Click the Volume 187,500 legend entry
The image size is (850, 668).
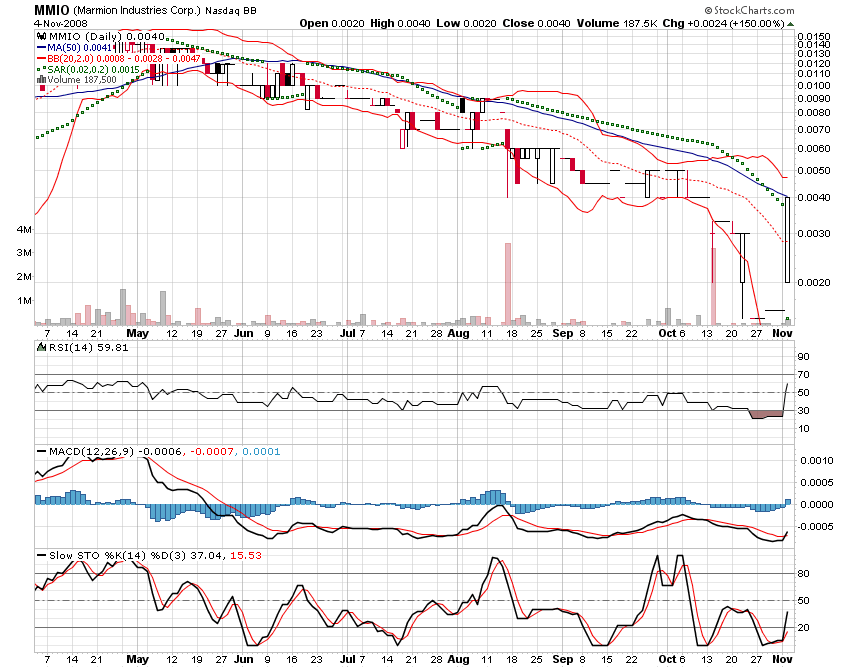(77, 80)
